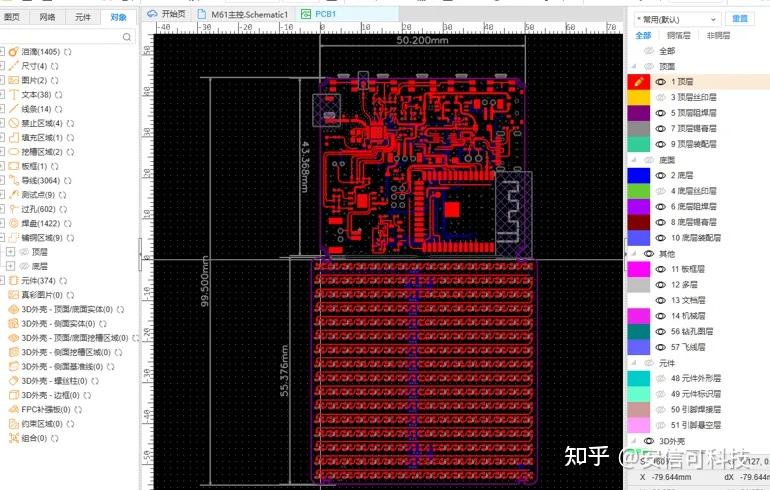
Task: Click the 3D外壳 螺丝柱(0) icon
Action: click(14, 381)
